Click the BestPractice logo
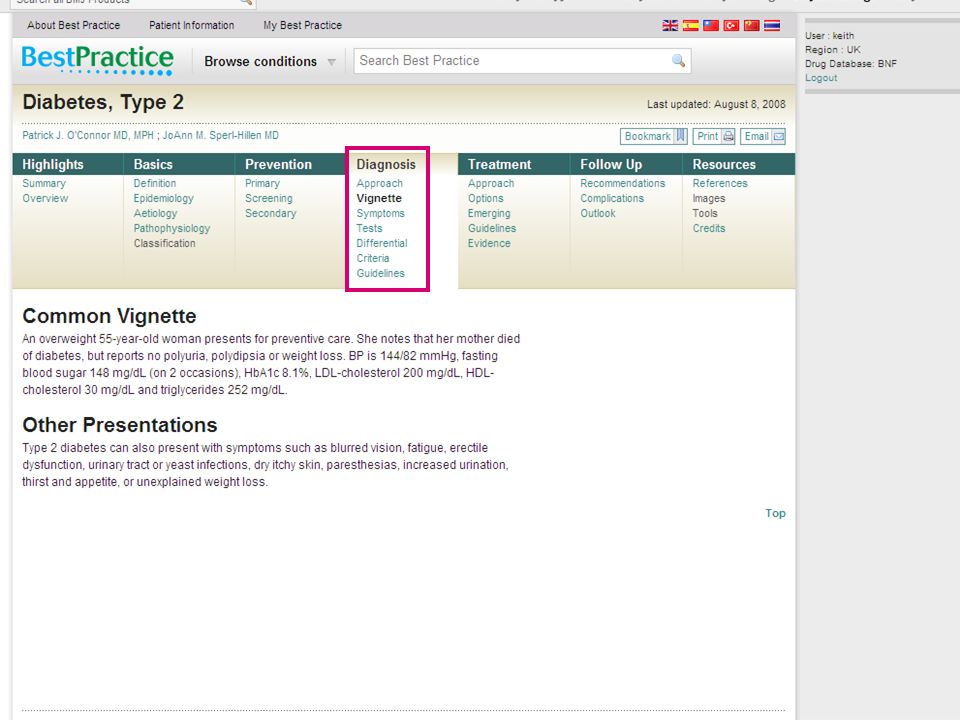The width and height of the screenshot is (960, 720). point(97,60)
